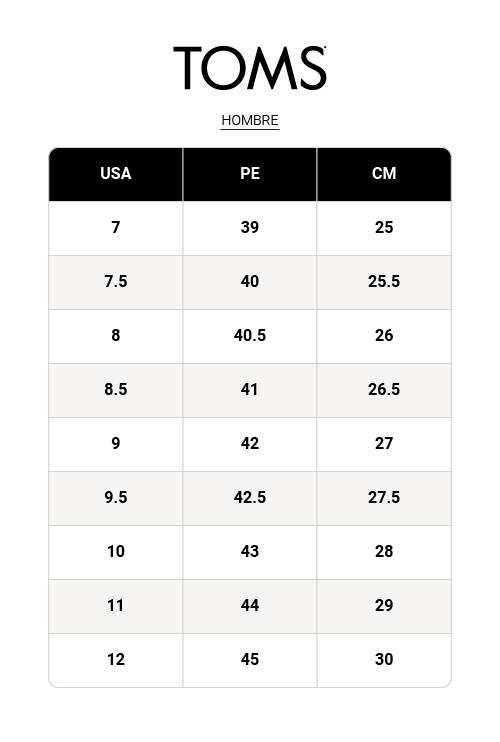Click the 27 CM cell

tap(384, 444)
